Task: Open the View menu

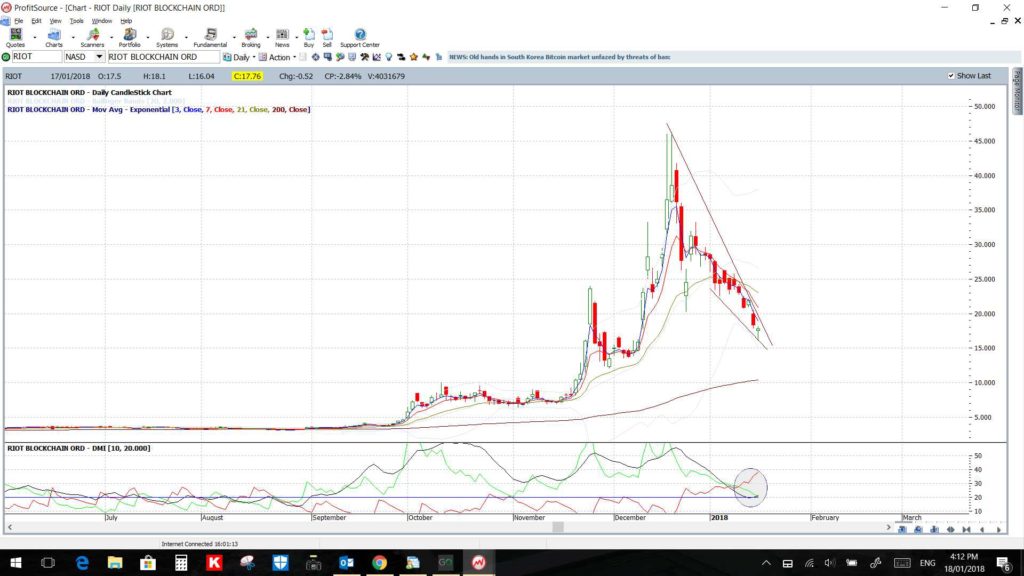Action: click(56, 21)
